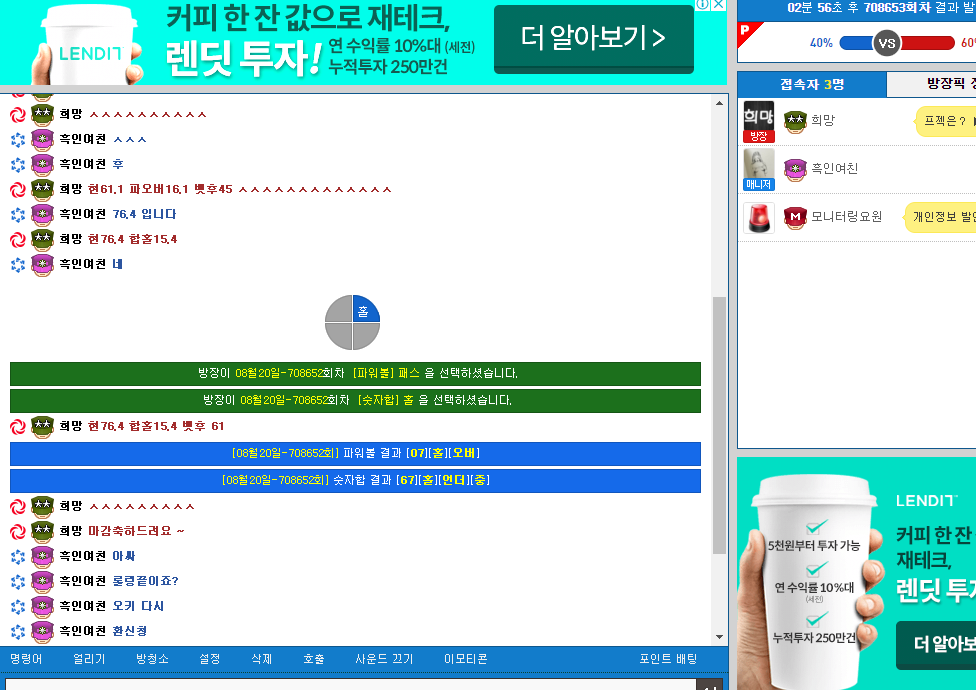Click the 더 알아보 button on the right-side ad
This screenshot has height=690, width=976.
[936, 645]
